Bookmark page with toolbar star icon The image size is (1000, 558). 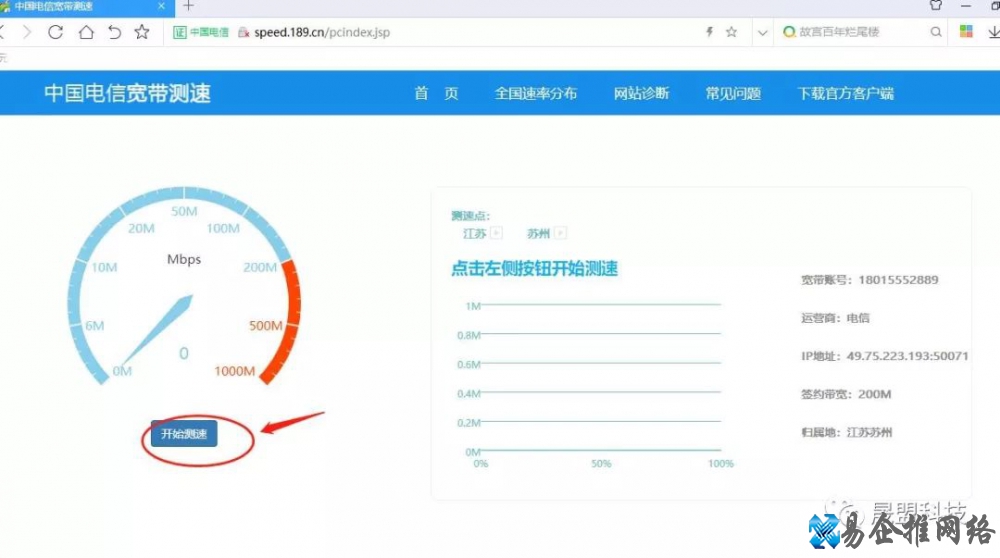tap(142, 32)
